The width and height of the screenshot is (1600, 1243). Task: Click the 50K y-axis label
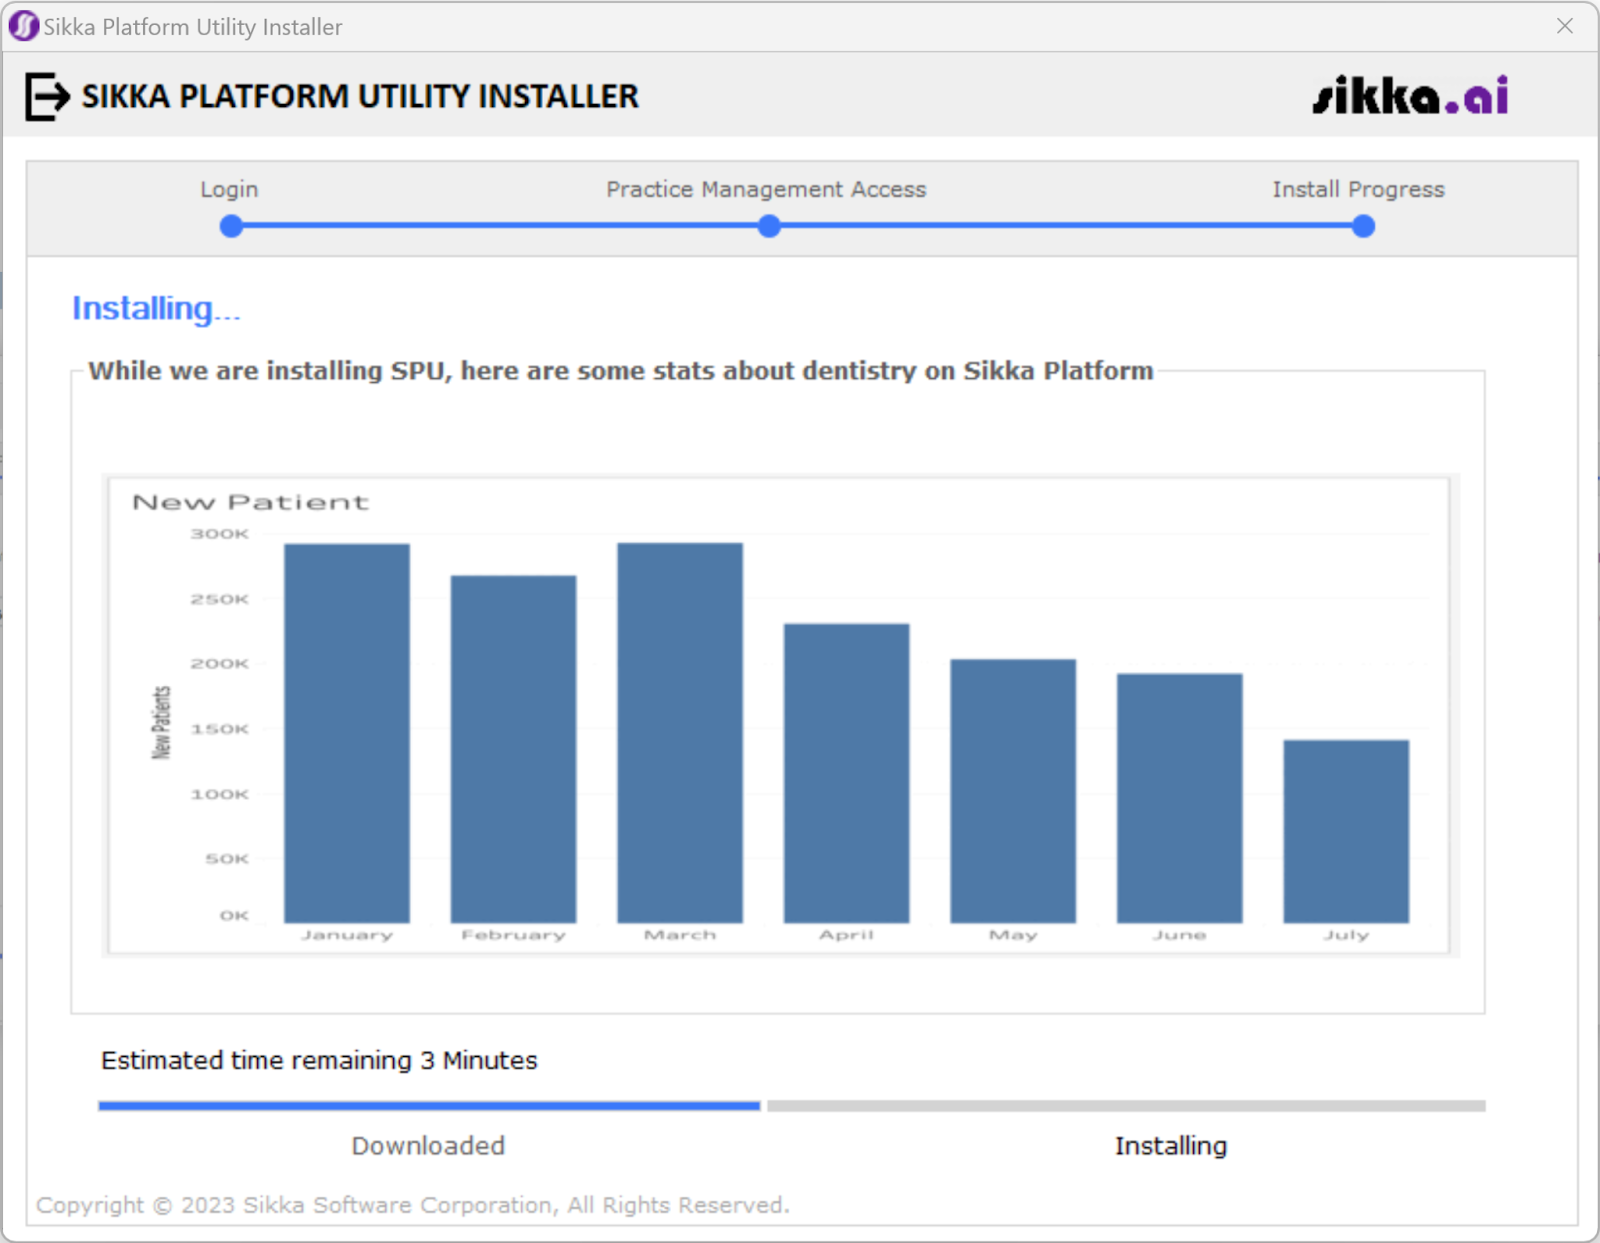(x=227, y=859)
